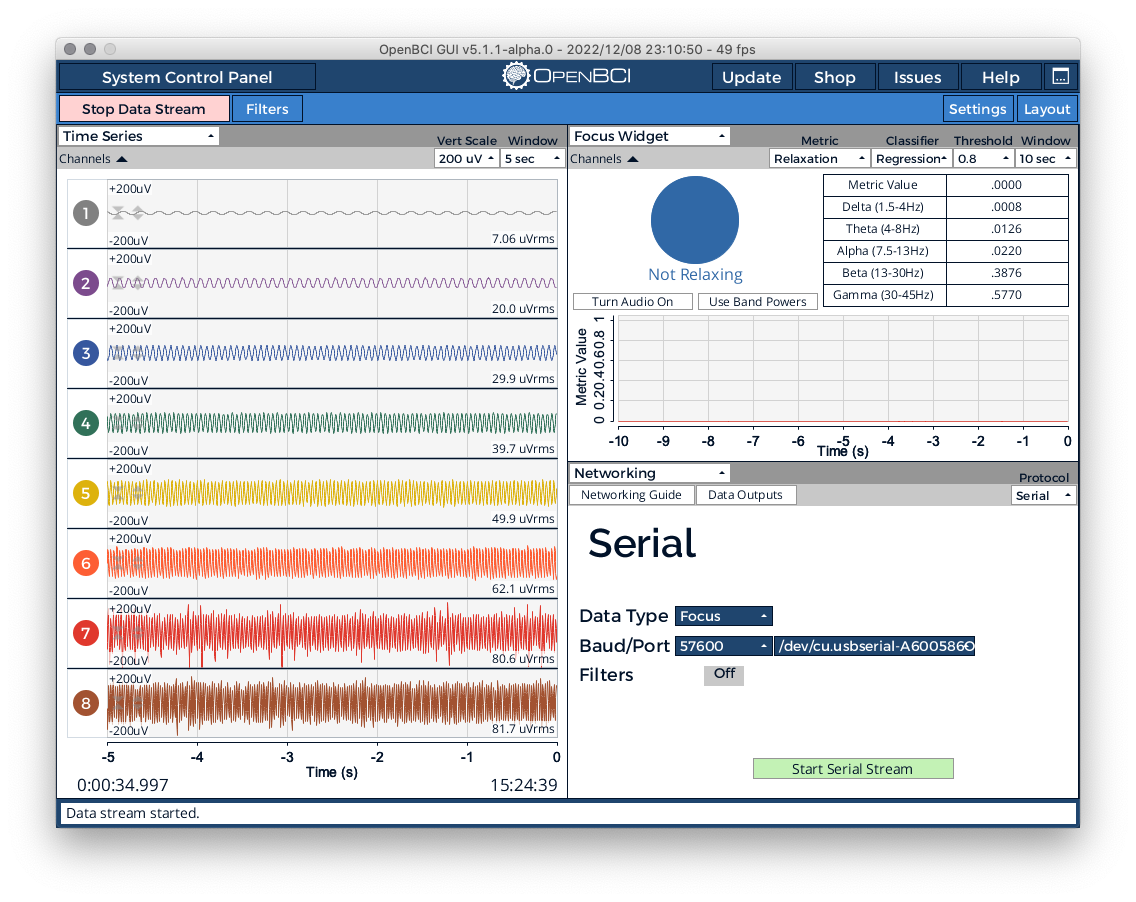This screenshot has height=902, width=1136.
Task: Click the Alpha (7.5-13Hz) table row label
Action: pos(884,251)
